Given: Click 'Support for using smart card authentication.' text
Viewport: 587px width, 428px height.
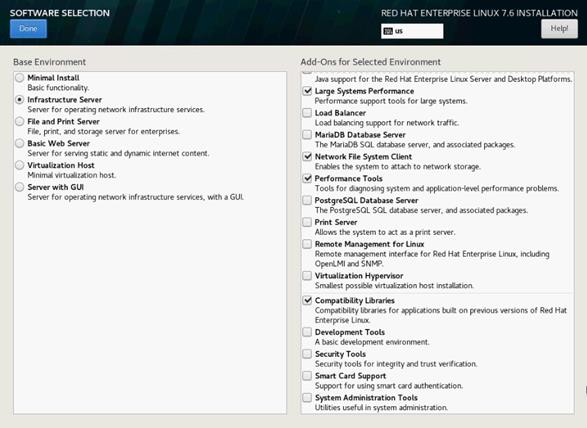Looking at the screenshot, I should pos(389,386).
